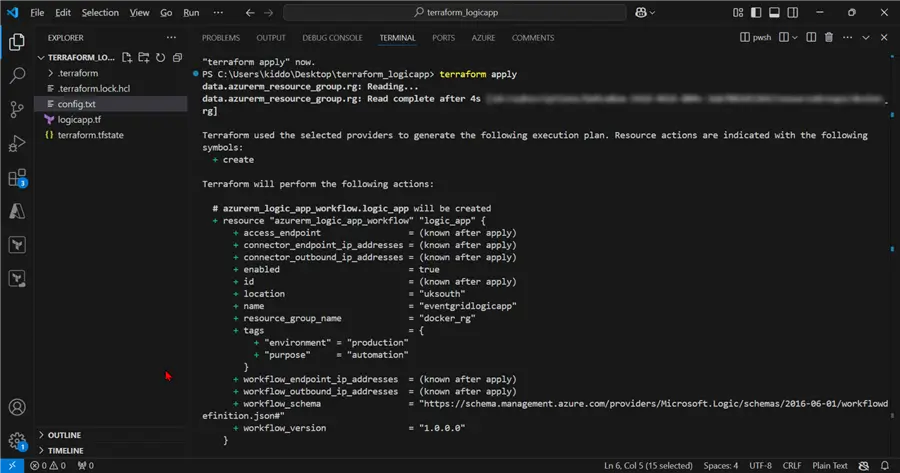Restore panel size with chevron
This screenshot has height=473, width=900.
tap(866, 37)
